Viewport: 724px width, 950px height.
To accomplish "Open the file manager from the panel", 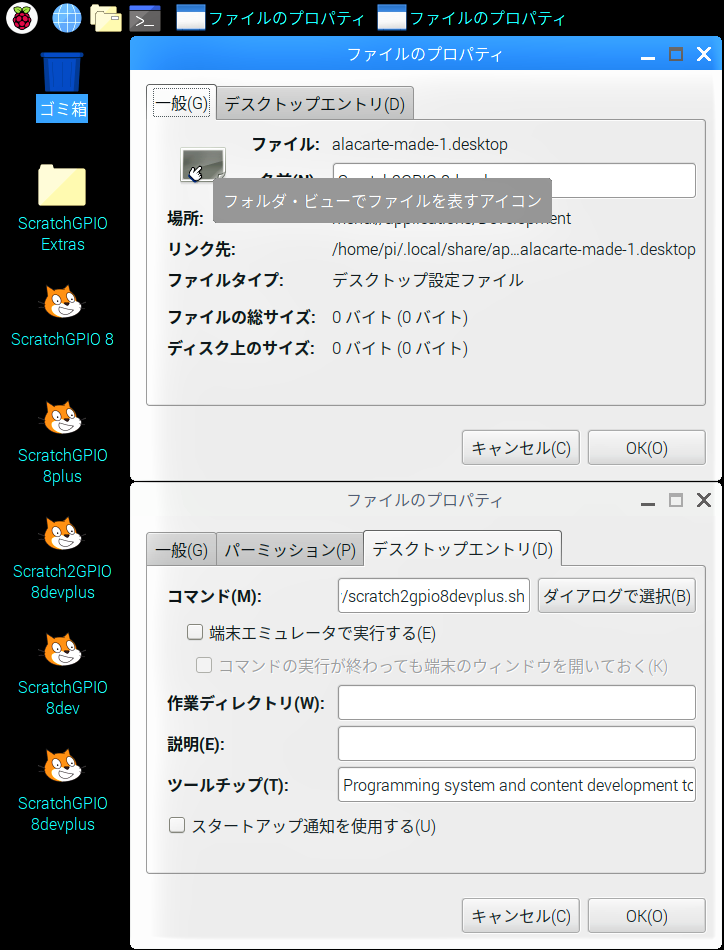I will click(x=106, y=18).
